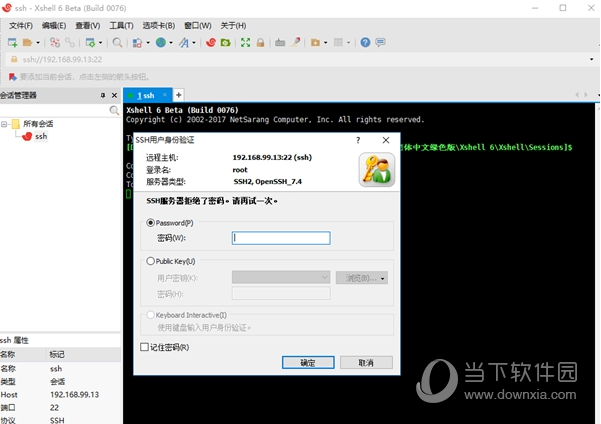
Task: Select the Password(P) radio button
Action: tap(150, 223)
